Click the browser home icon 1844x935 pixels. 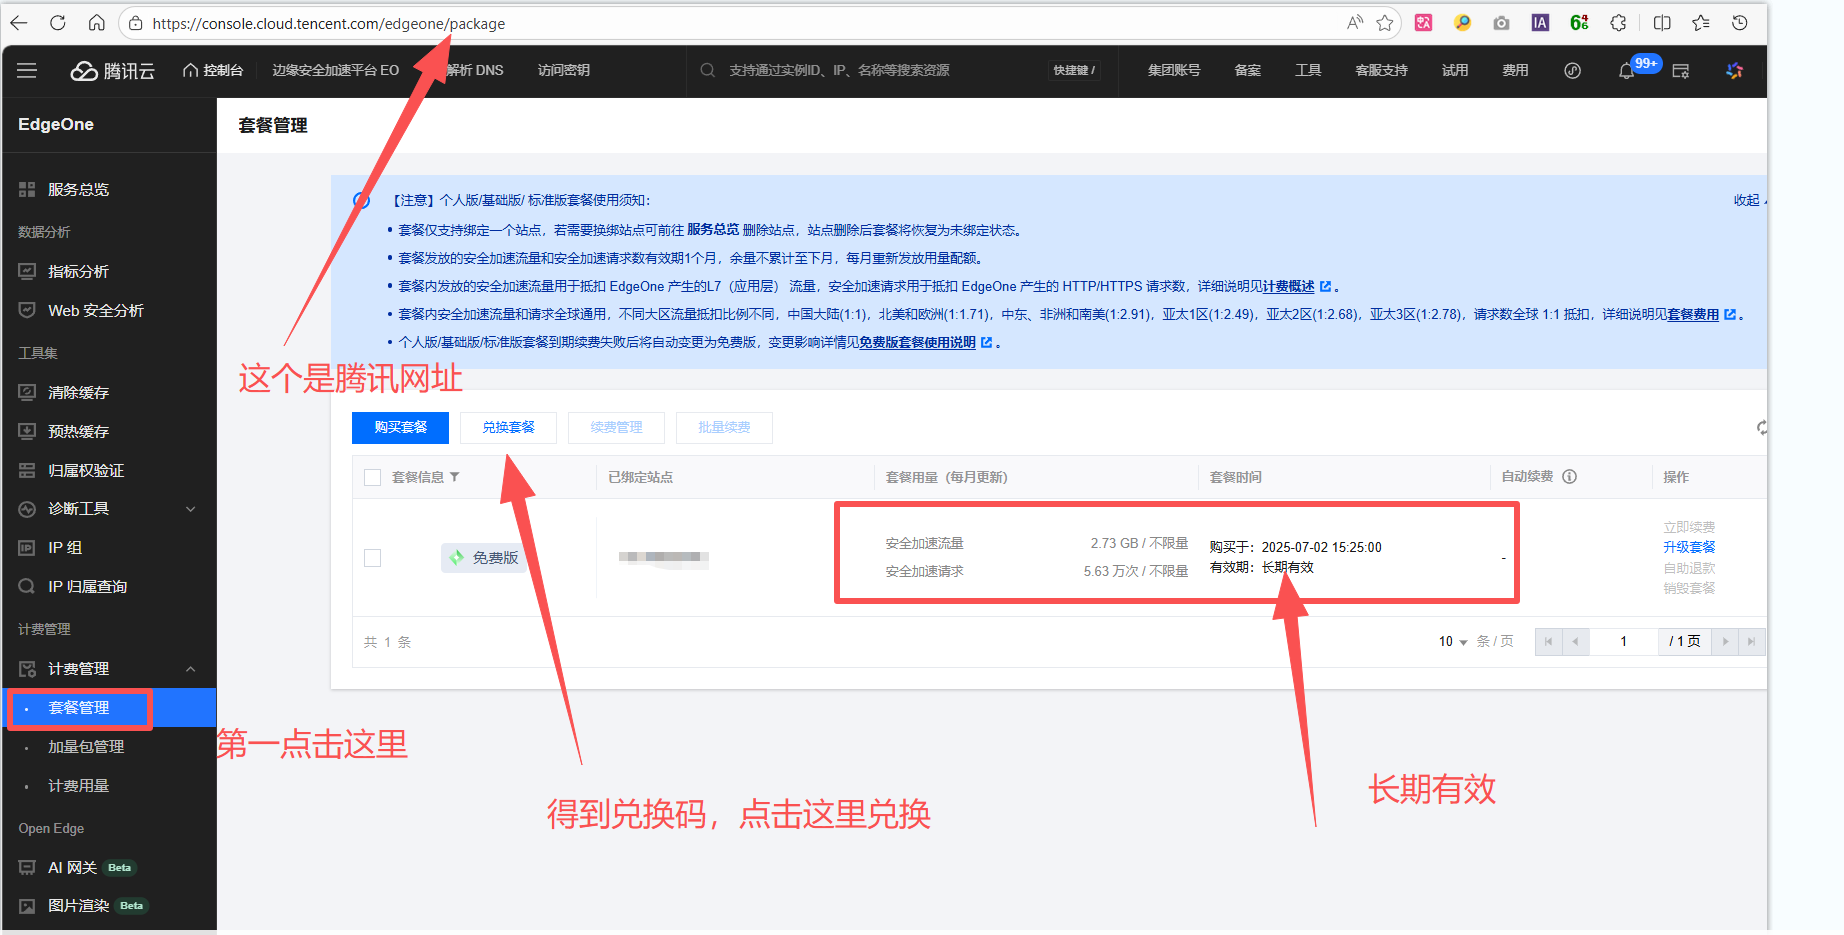point(96,23)
